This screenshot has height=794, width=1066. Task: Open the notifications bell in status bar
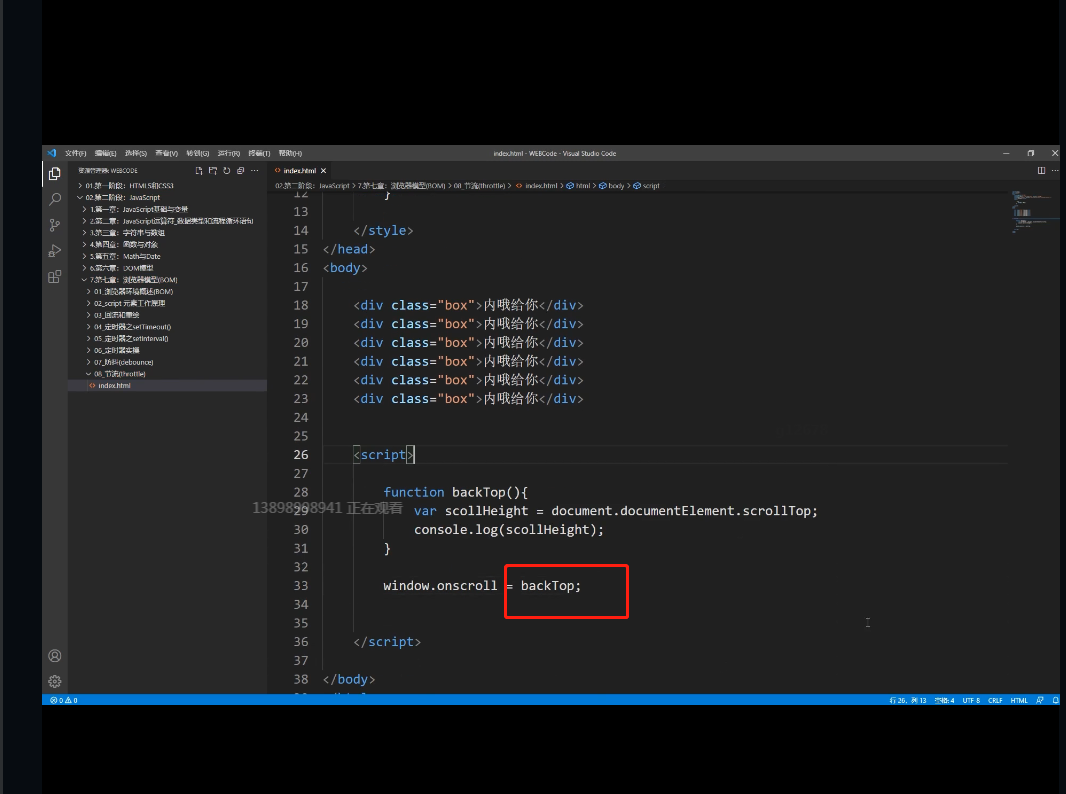click(x=1055, y=700)
